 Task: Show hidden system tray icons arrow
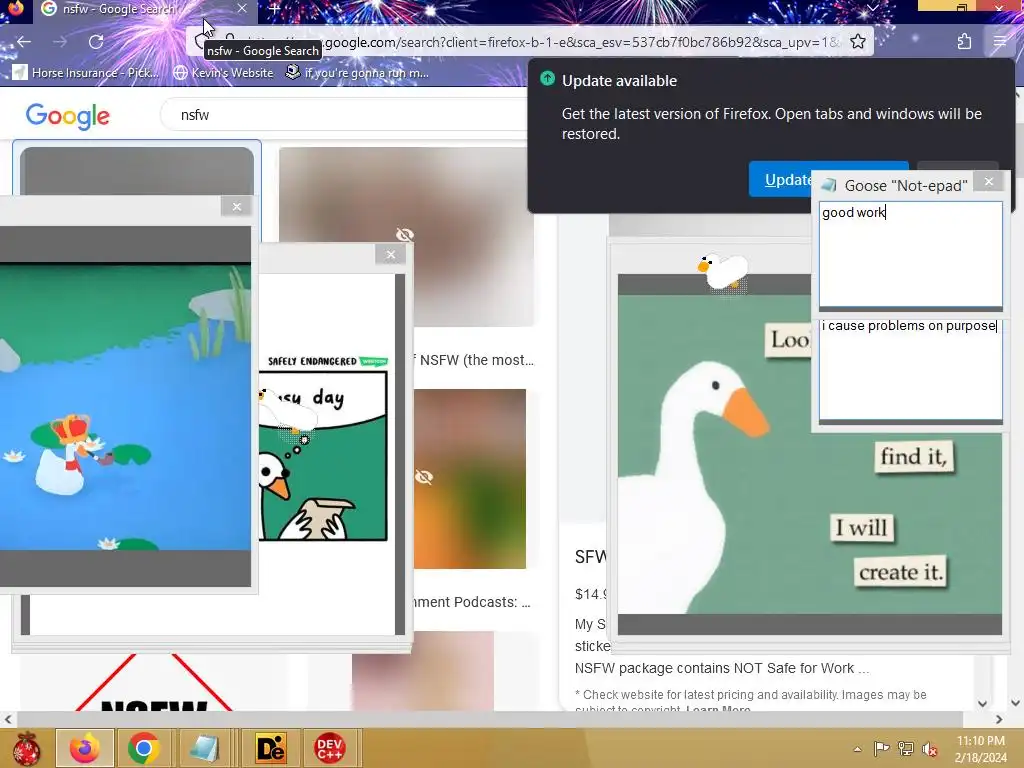(x=857, y=749)
